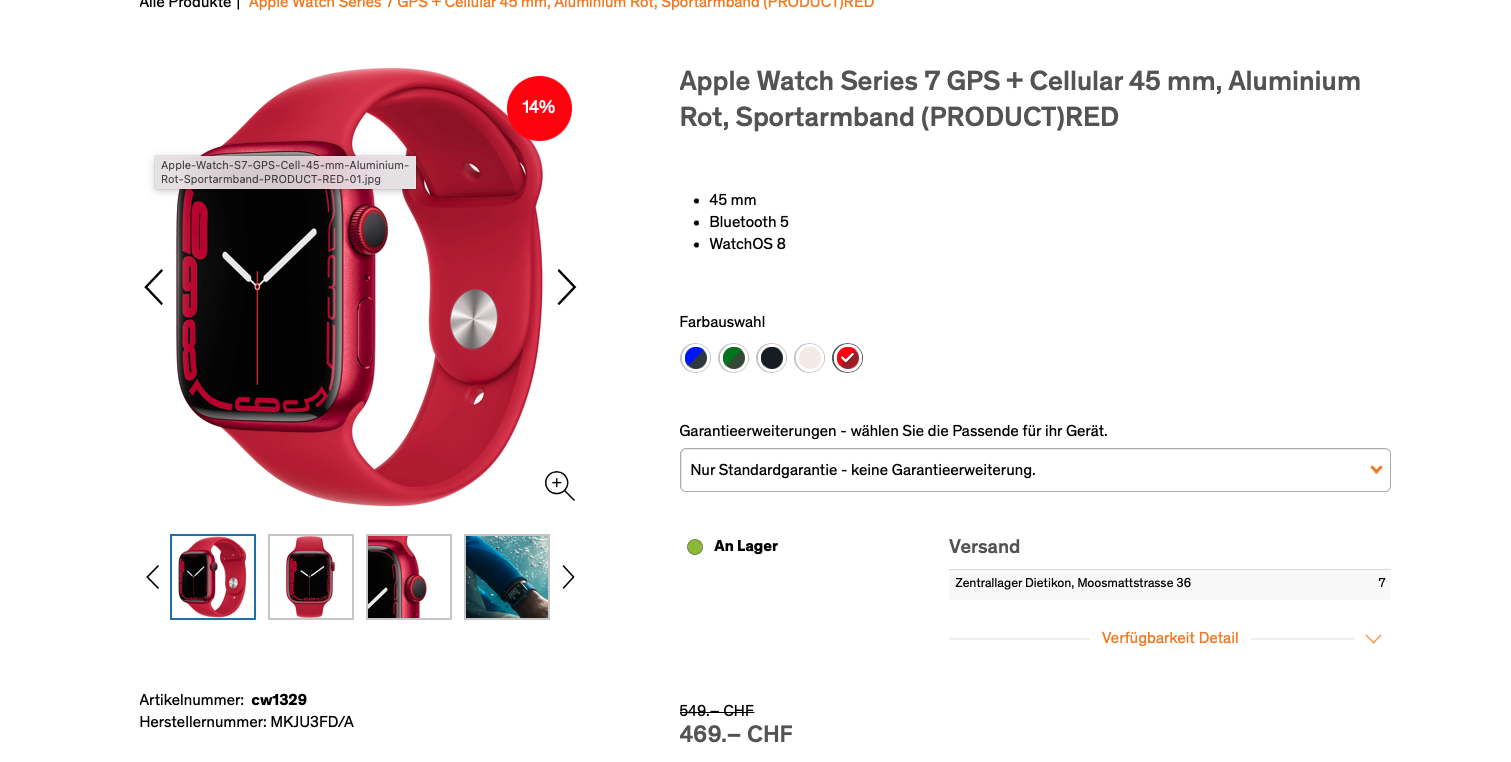This screenshot has width=1511, height=762.
Task: Click the green An Lager stock indicator
Action: coord(695,547)
